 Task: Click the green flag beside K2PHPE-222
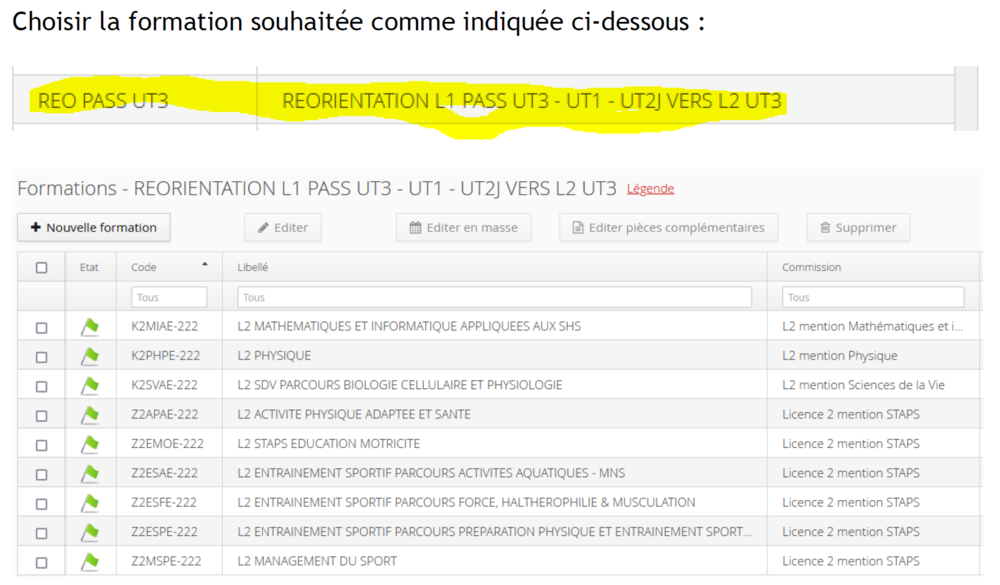point(90,356)
